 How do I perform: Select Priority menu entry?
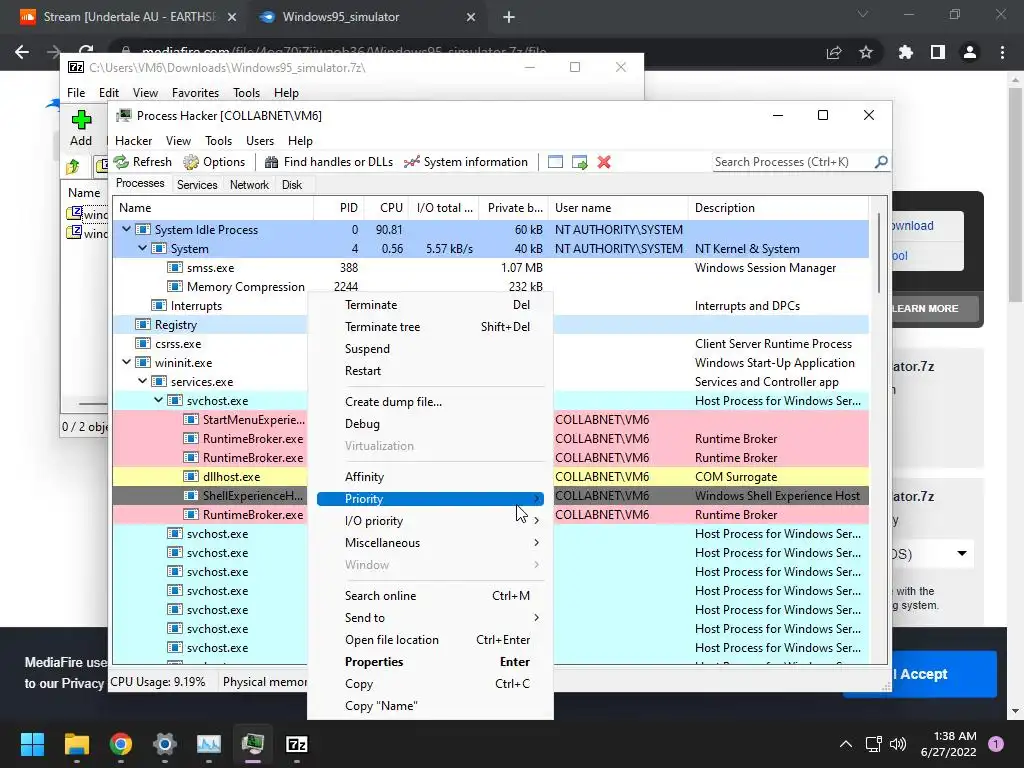(430, 499)
